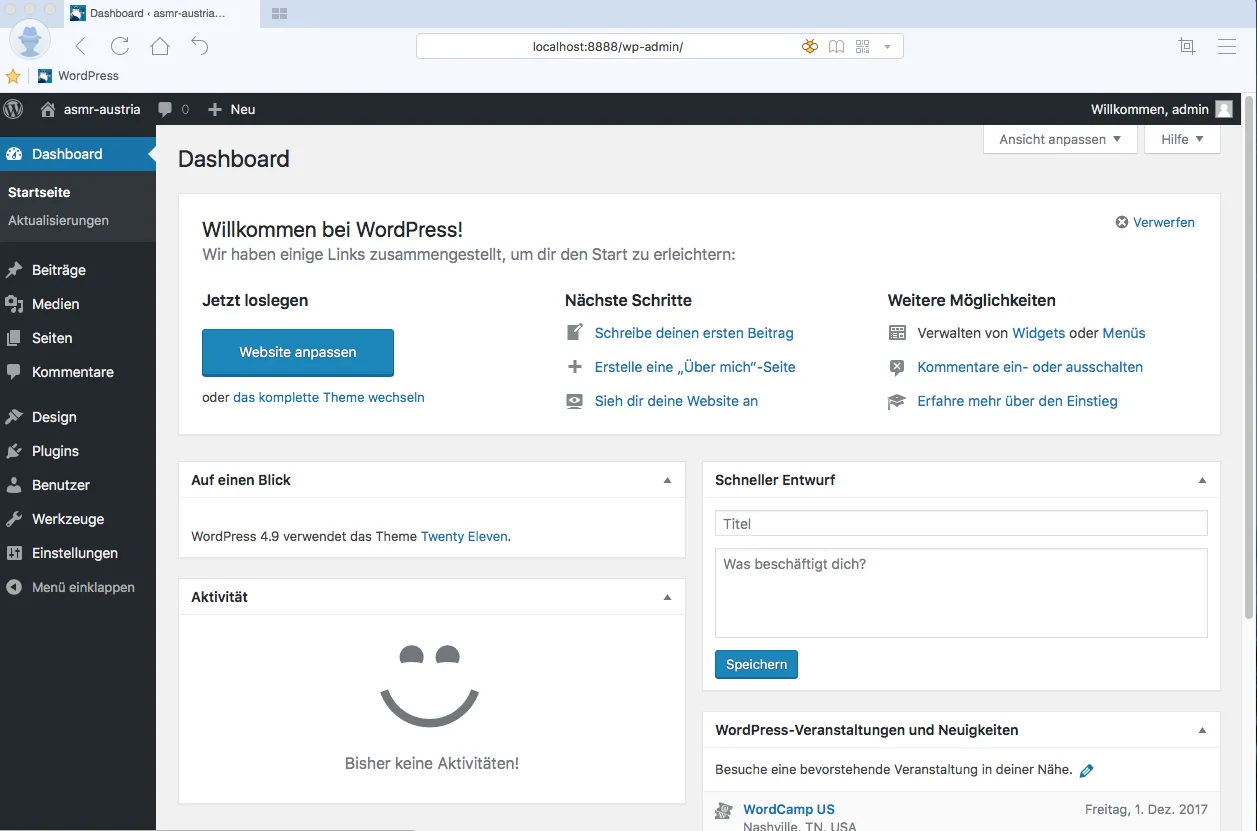This screenshot has width=1257, height=831.
Task: Focus the Titel input field
Action: (961, 524)
